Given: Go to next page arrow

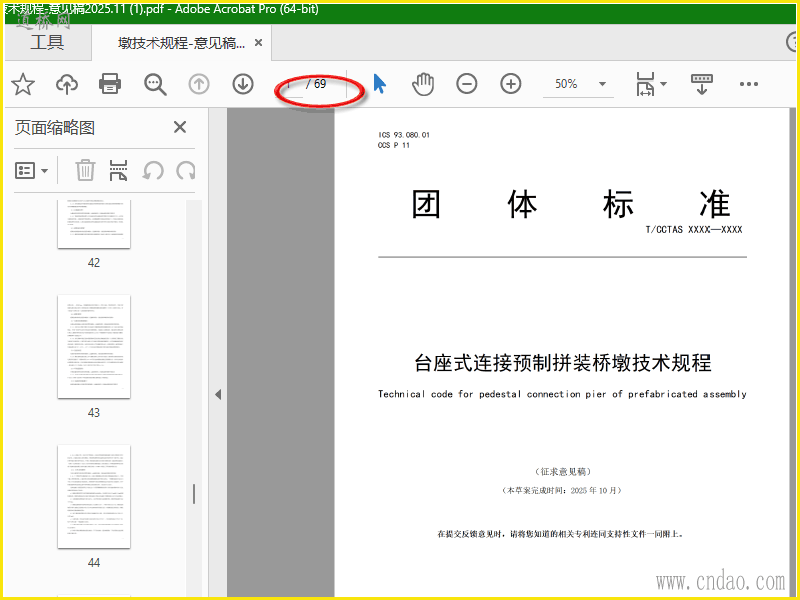Looking at the screenshot, I should pos(243,84).
